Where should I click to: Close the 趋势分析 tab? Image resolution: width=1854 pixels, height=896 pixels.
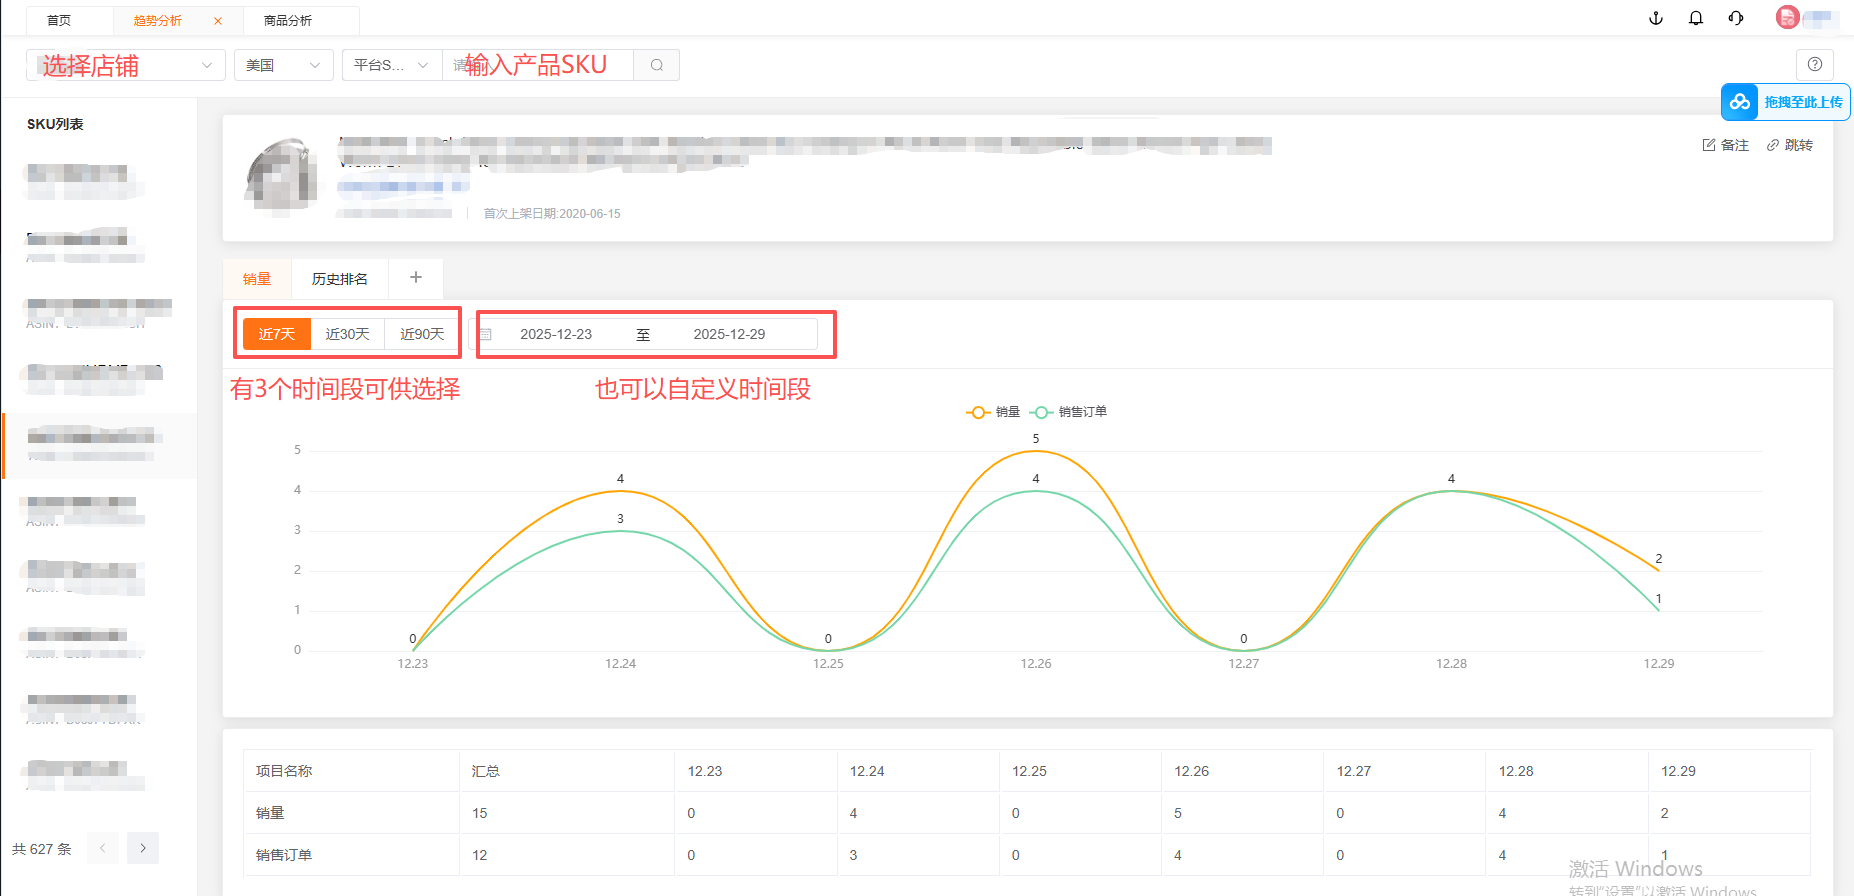click(218, 21)
